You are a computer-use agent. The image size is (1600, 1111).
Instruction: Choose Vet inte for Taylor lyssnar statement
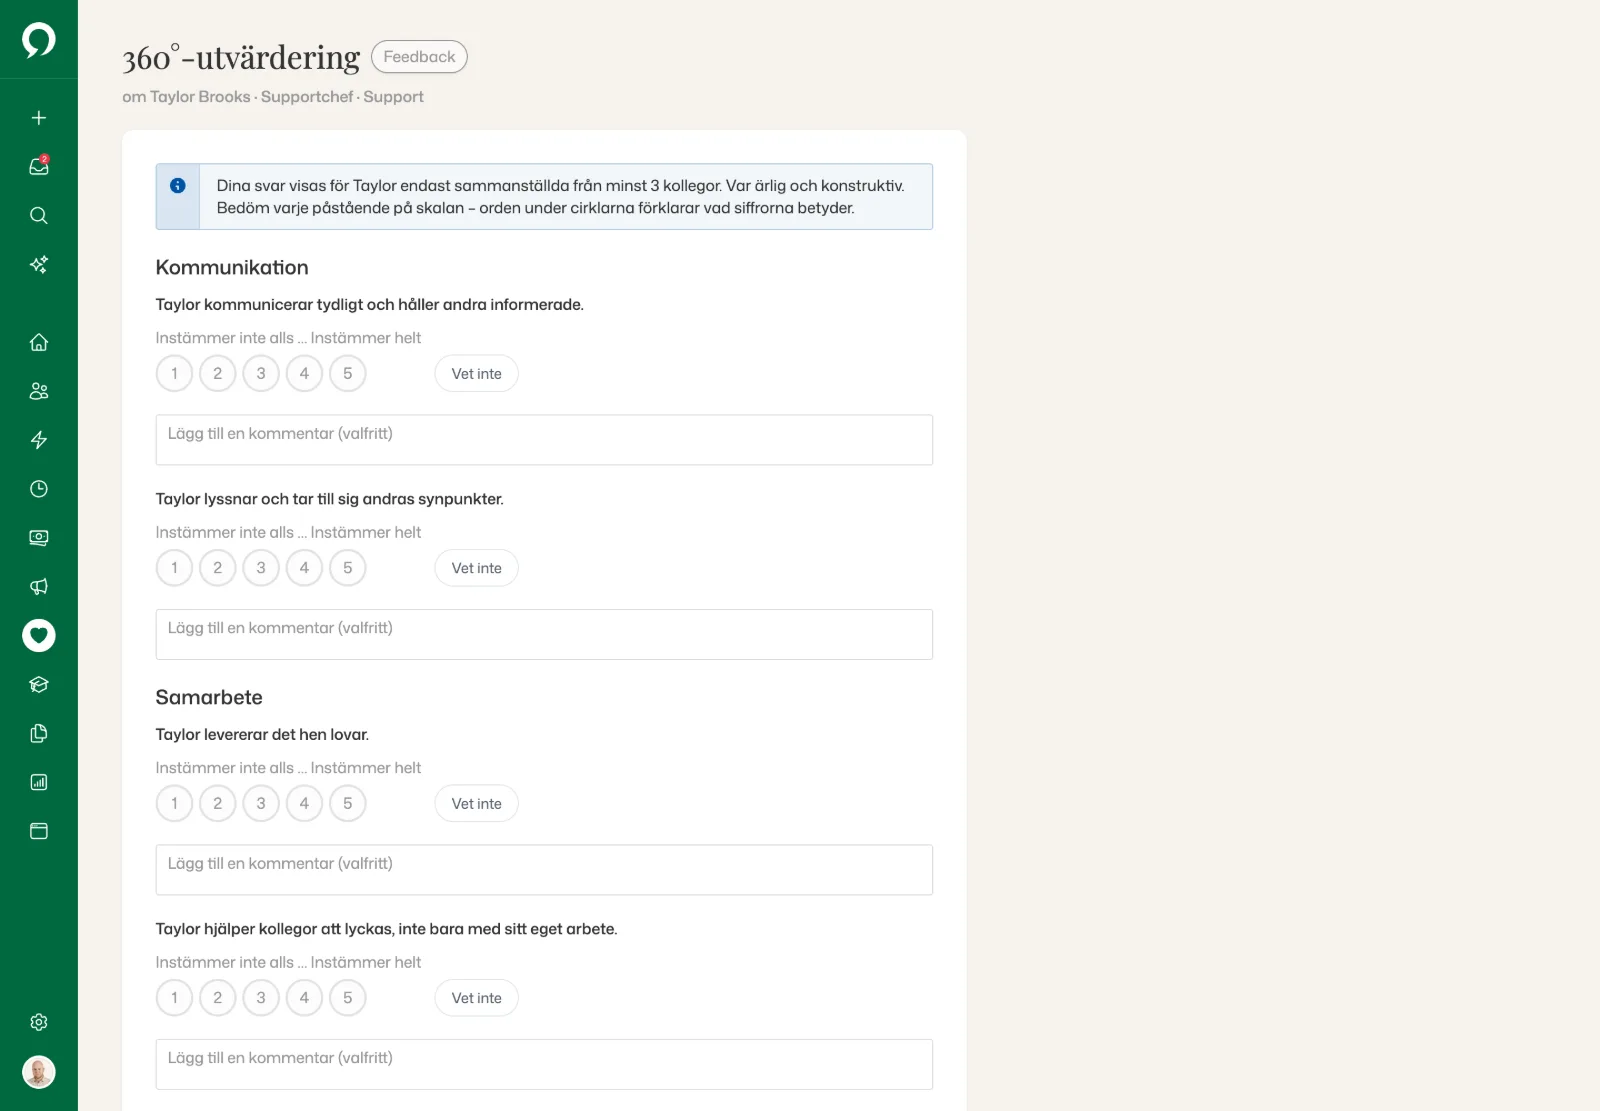pyautogui.click(x=476, y=568)
